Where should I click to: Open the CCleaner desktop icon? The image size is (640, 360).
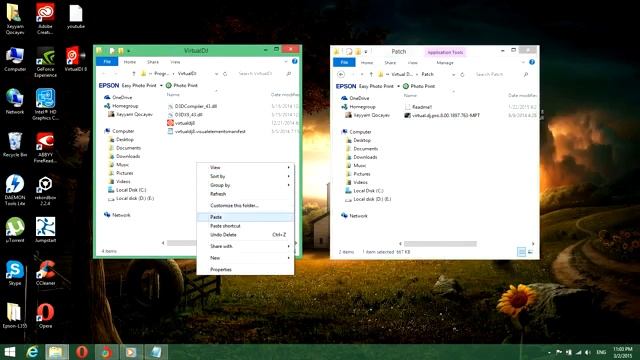point(45,272)
